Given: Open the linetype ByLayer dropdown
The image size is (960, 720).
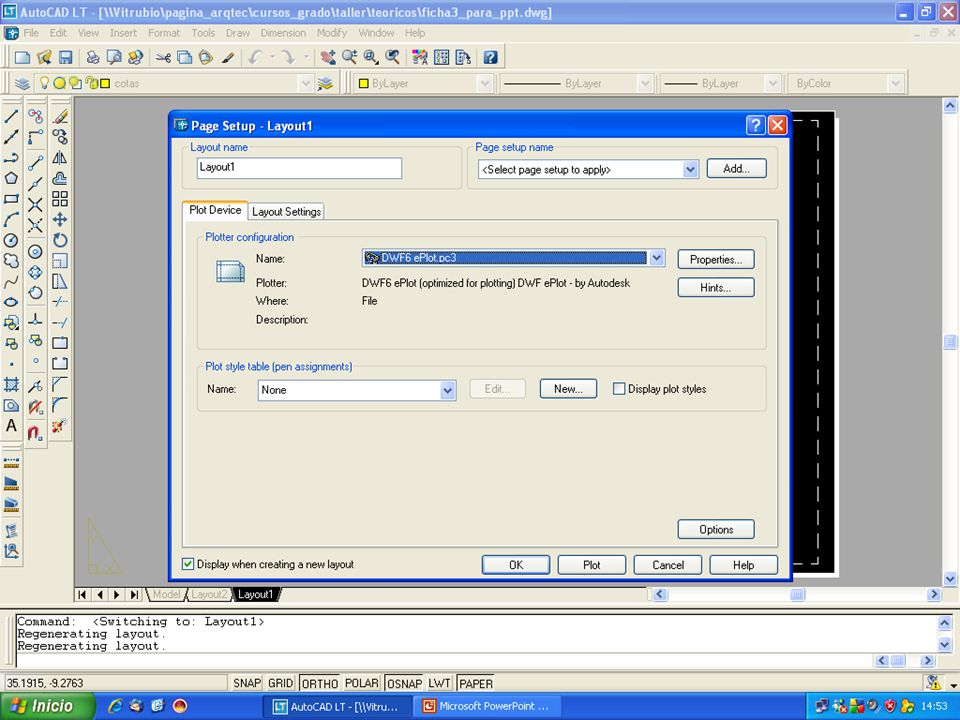Looking at the screenshot, I should click(x=645, y=83).
